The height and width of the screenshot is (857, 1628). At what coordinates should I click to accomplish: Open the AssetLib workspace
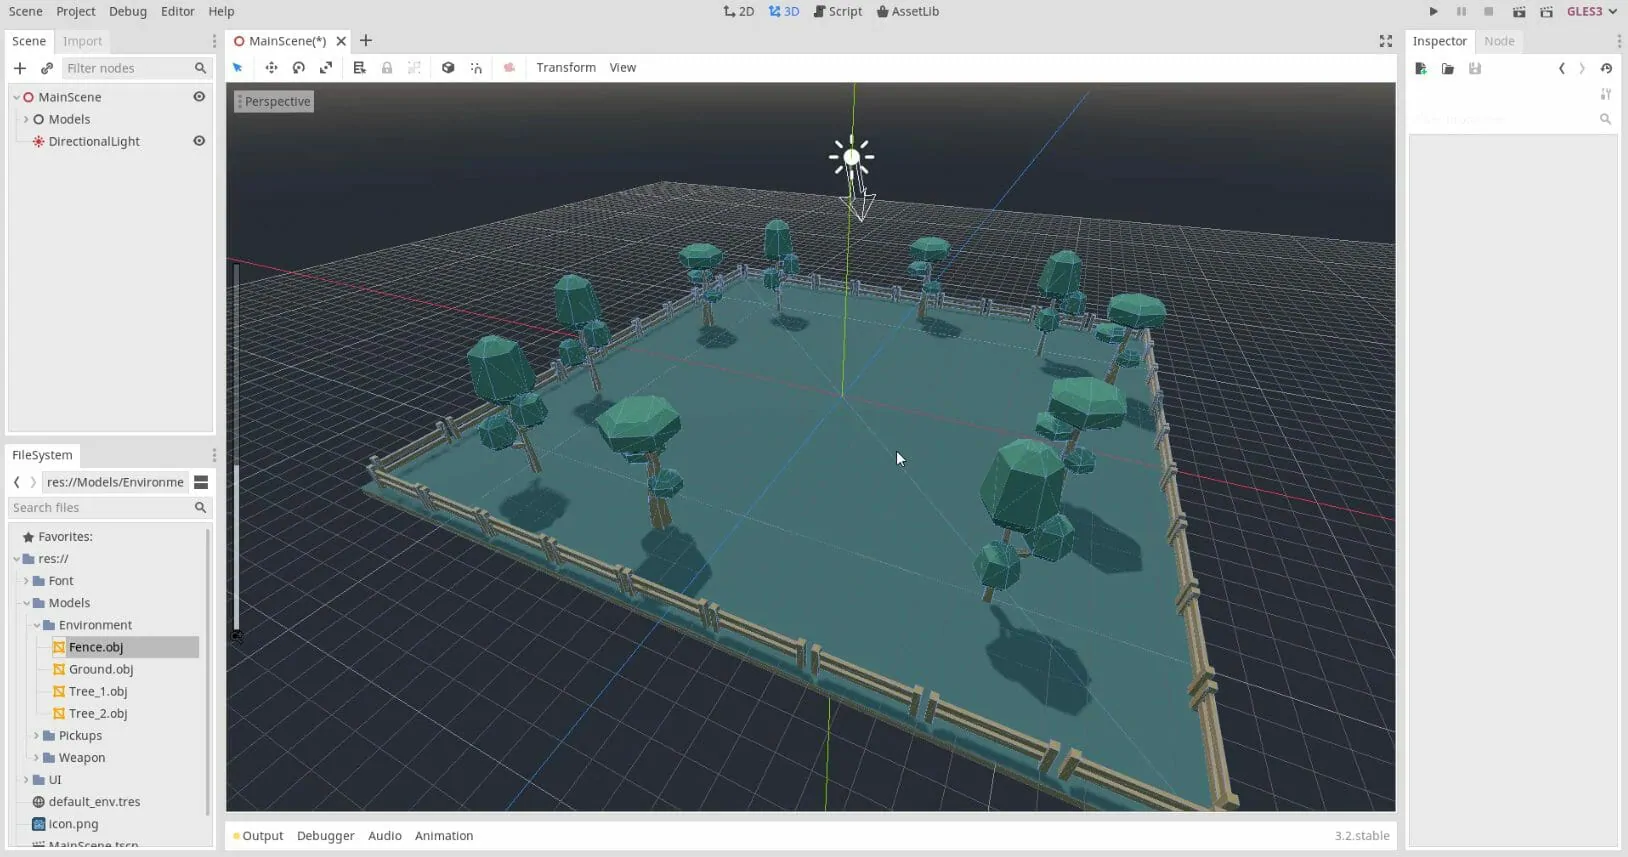(908, 12)
